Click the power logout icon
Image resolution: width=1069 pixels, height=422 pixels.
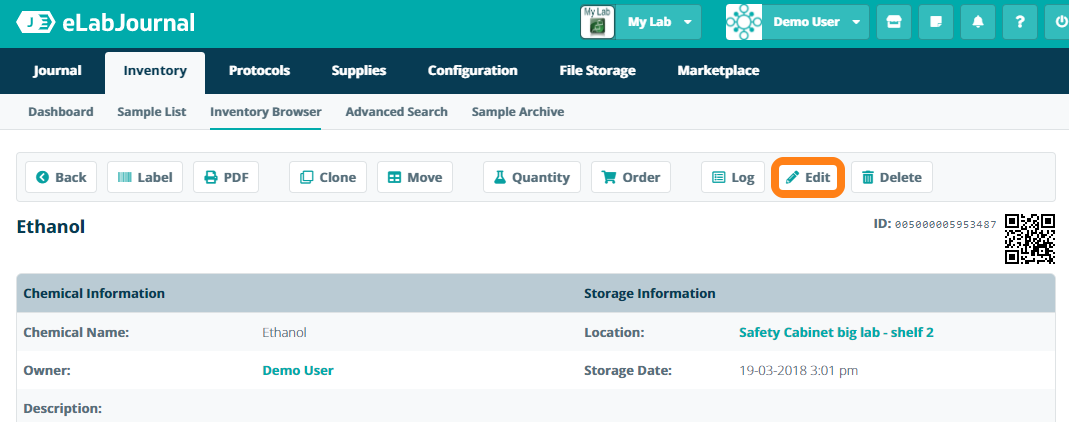point(1059,22)
